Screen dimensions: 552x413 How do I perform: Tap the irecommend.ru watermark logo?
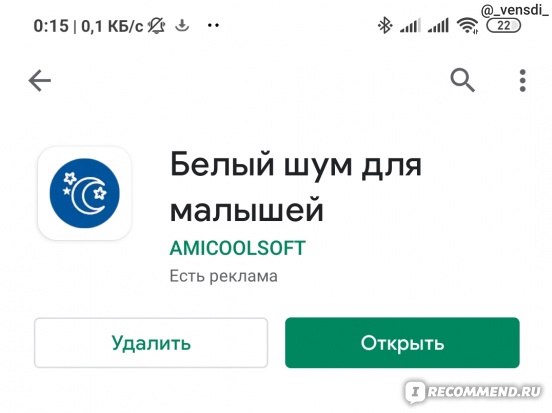tap(473, 392)
